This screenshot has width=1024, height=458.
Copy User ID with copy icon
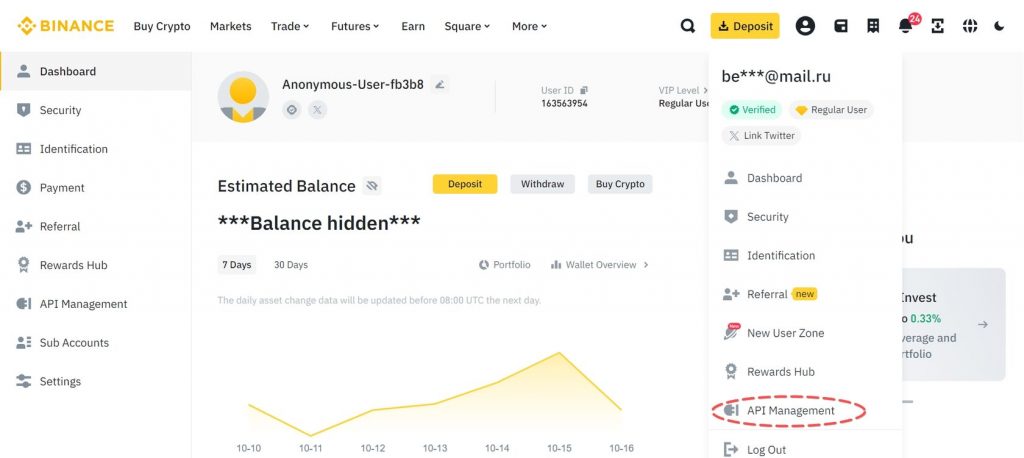(x=584, y=90)
